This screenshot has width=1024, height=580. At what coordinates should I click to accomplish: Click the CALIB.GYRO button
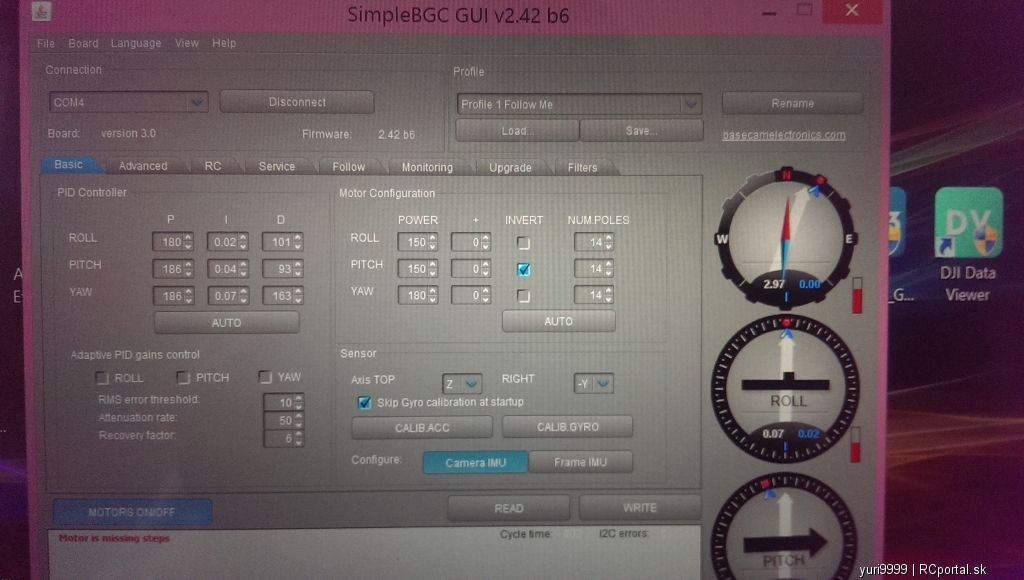[568, 427]
